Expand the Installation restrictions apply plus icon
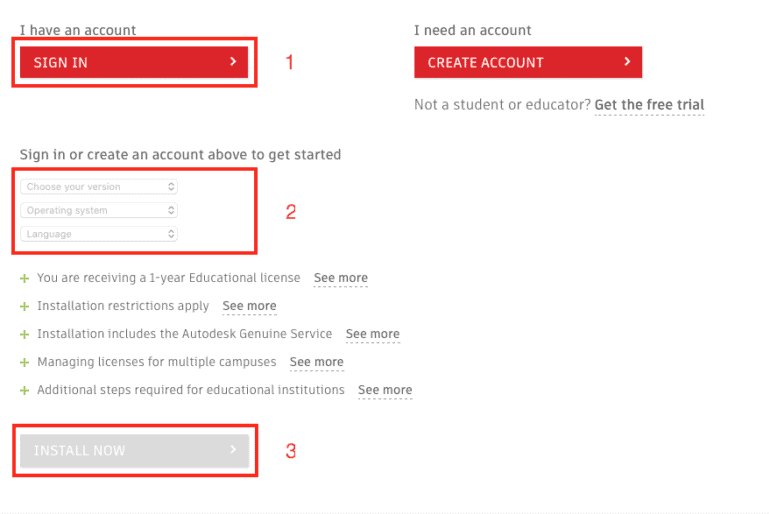The image size is (770, 514). [25, 306]
